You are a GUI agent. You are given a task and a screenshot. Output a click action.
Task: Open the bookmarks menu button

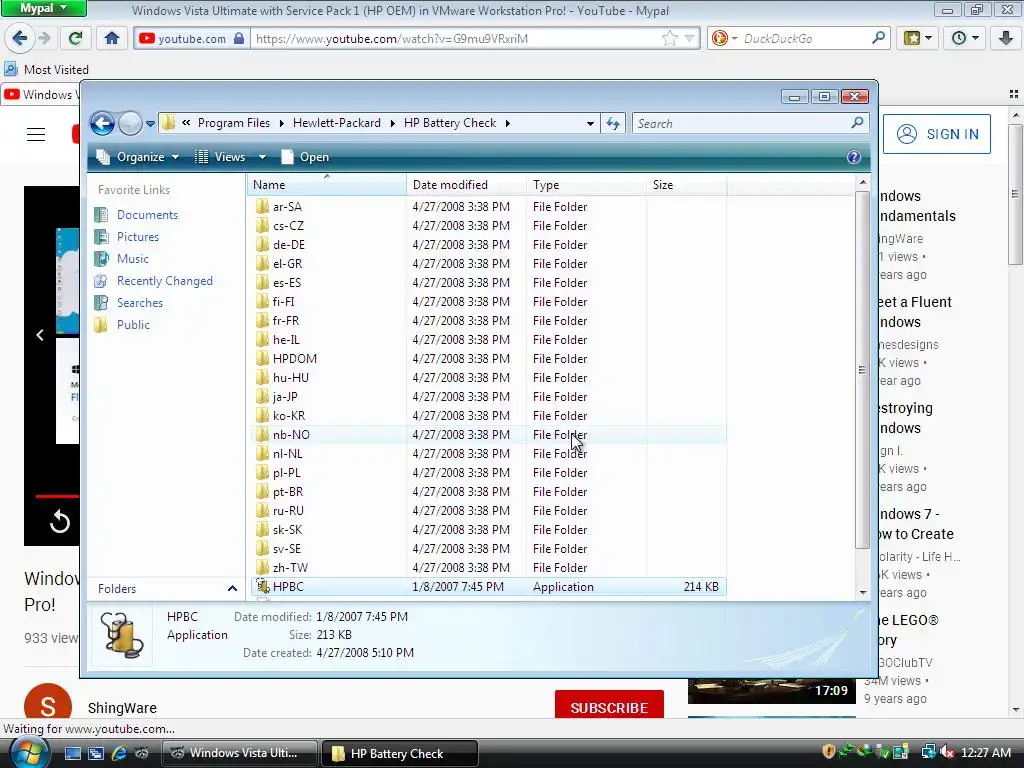(918, 38)
